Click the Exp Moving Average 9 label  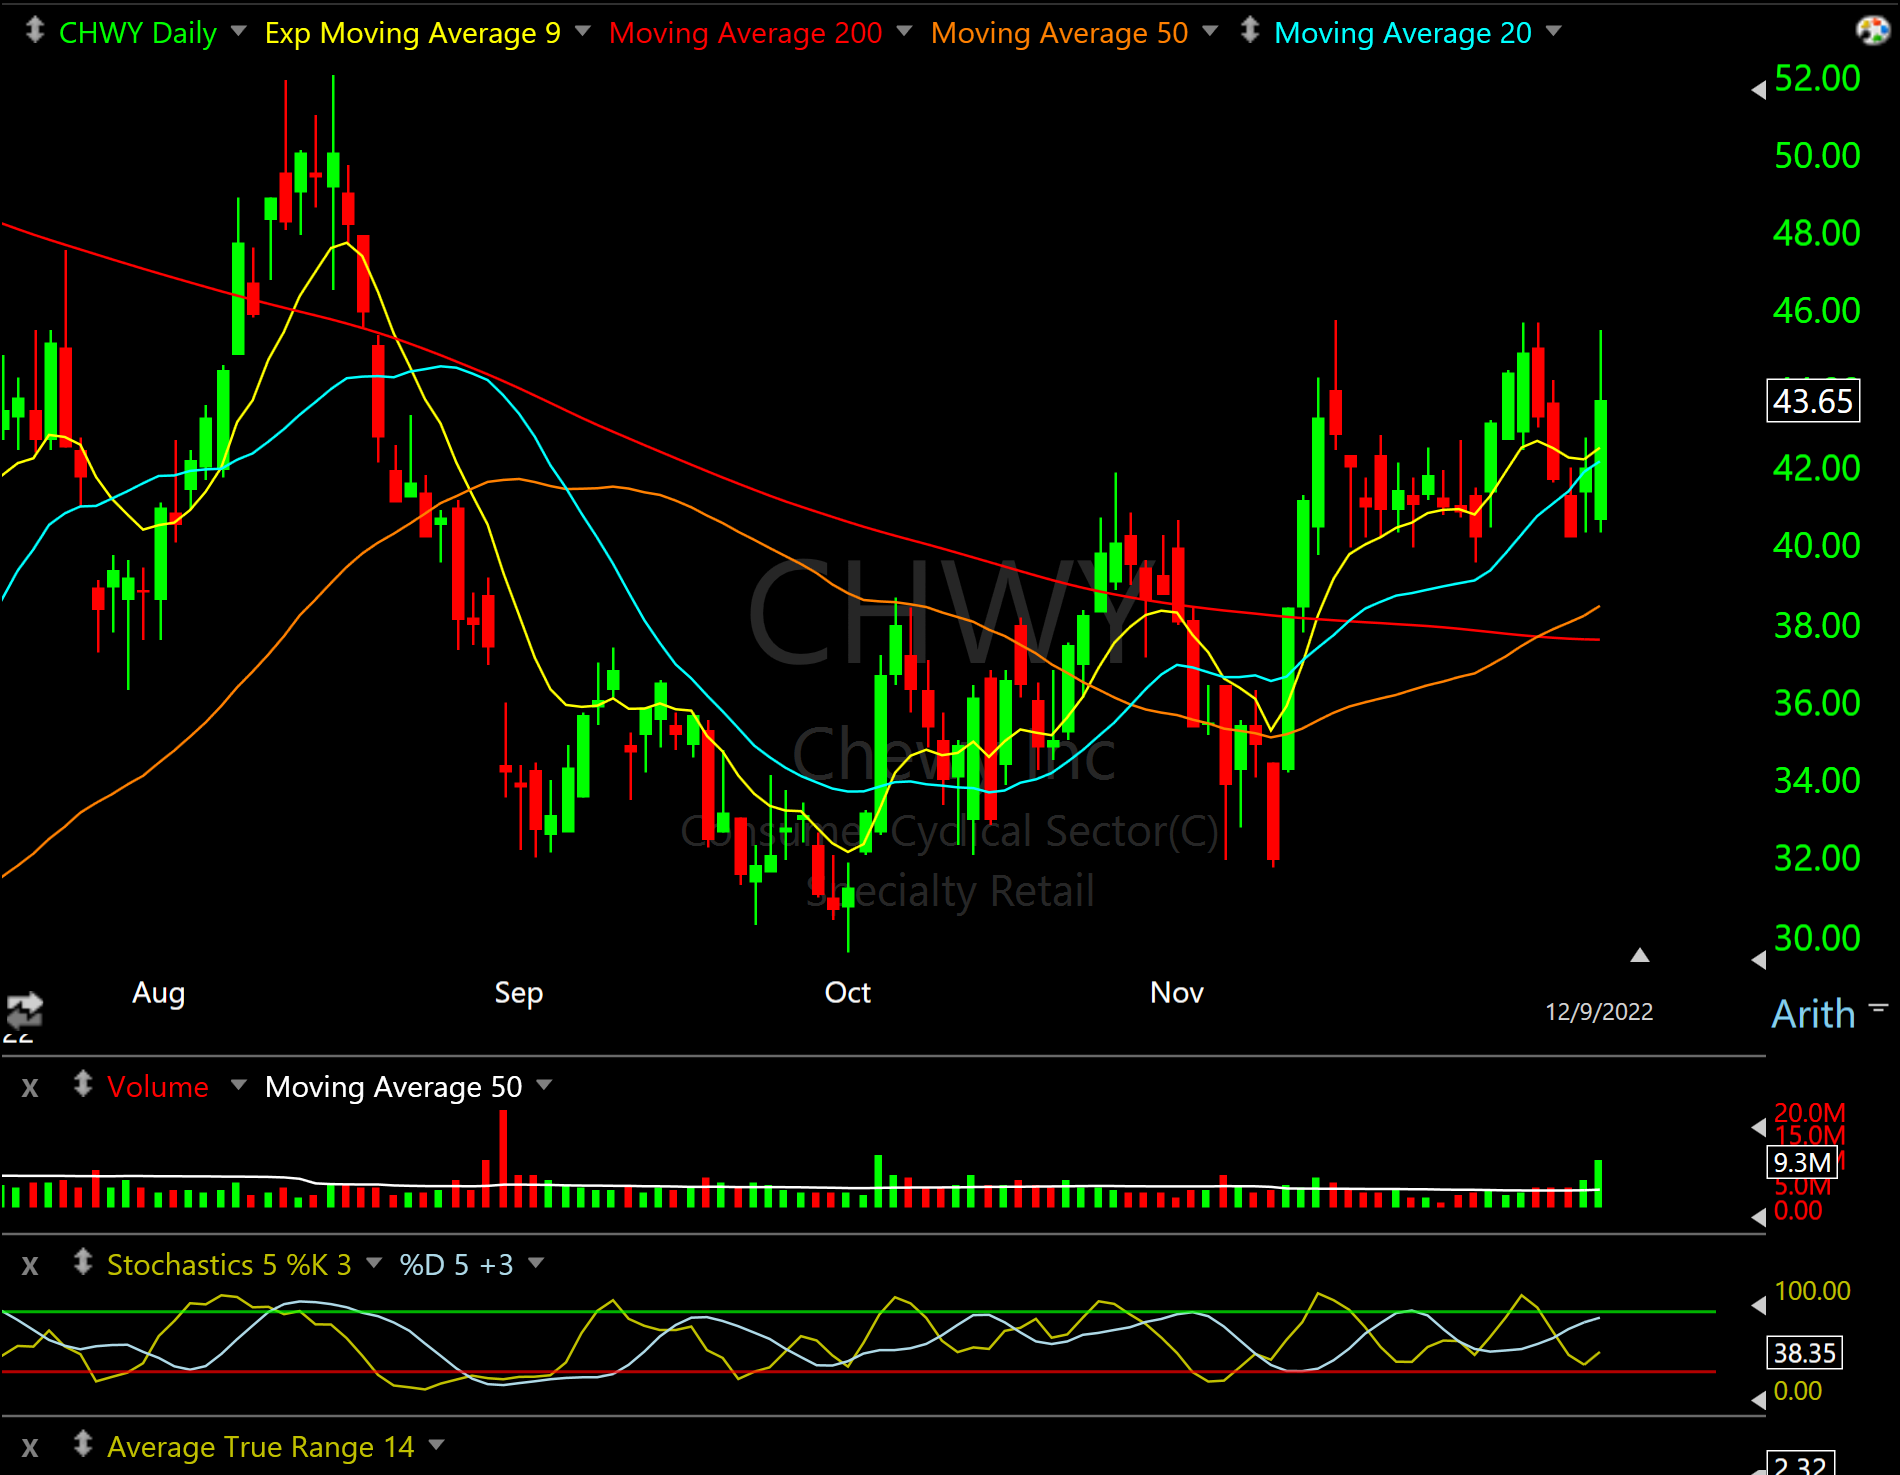pyautogui.click(x=412, y=33)
